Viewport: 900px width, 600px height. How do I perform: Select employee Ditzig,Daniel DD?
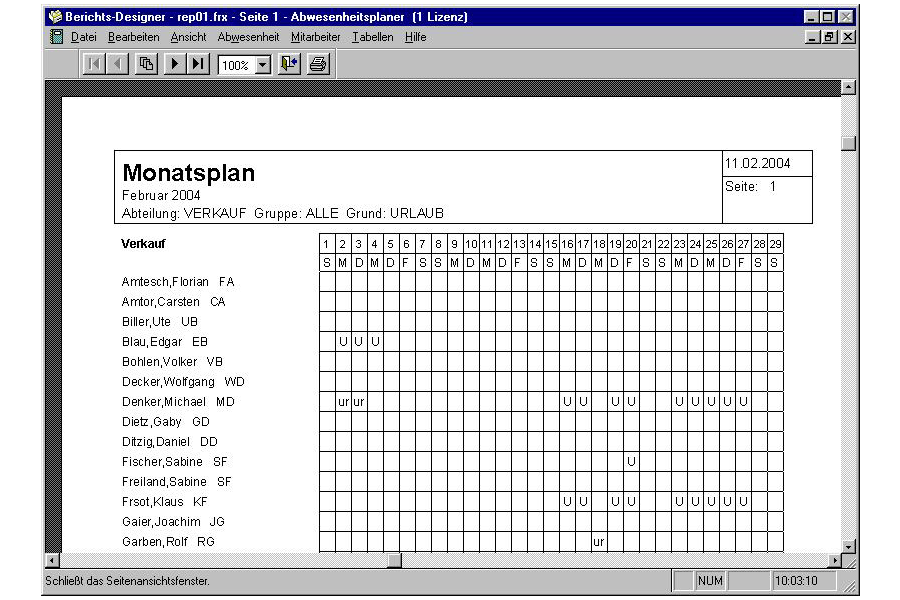170,442
